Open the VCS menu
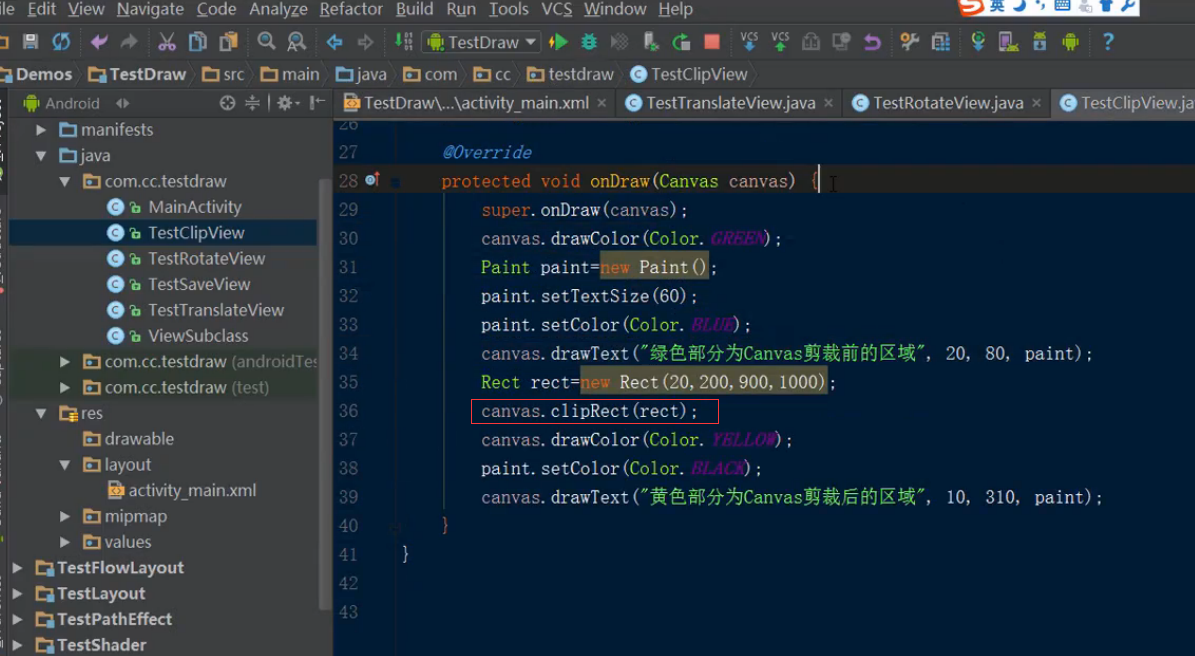The width and height of the screenshot is (1195, 656). [x=556, y=9]
